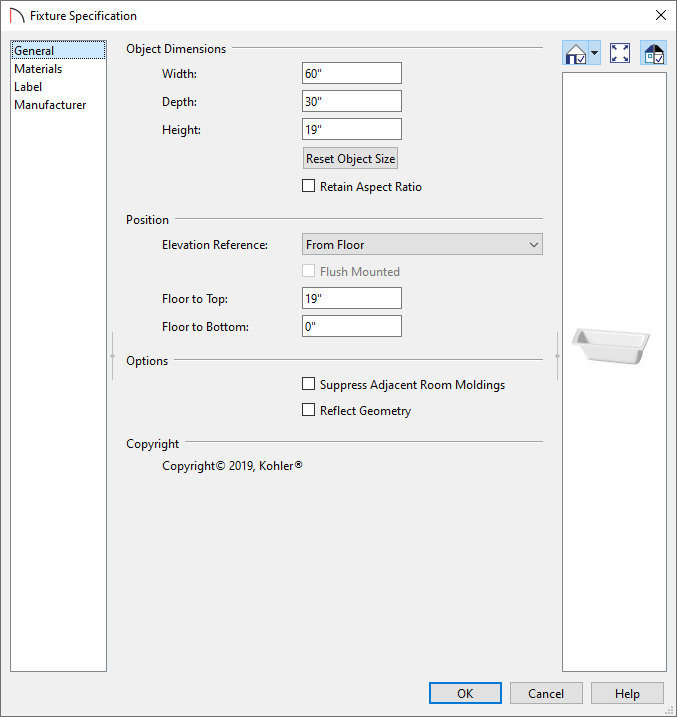Check Suppress Adjacent Room Moldings
Screen dimensions: 677x717
pos(309,384)
